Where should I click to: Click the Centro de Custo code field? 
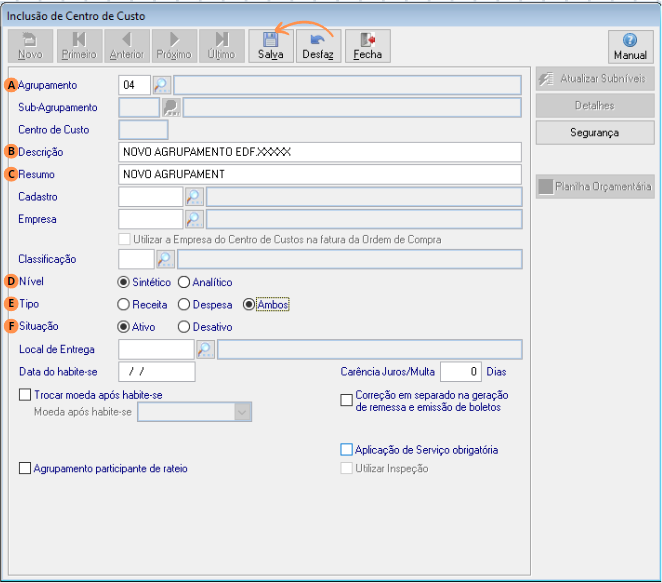[144, 130]
